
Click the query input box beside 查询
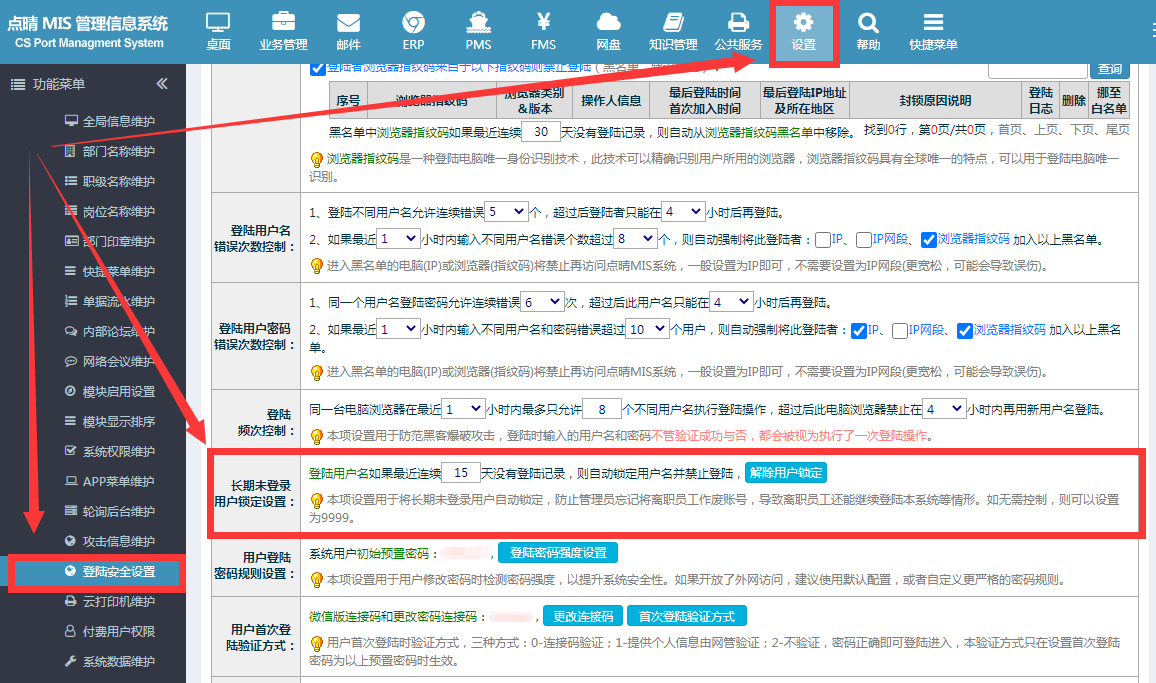point(1038,69)
